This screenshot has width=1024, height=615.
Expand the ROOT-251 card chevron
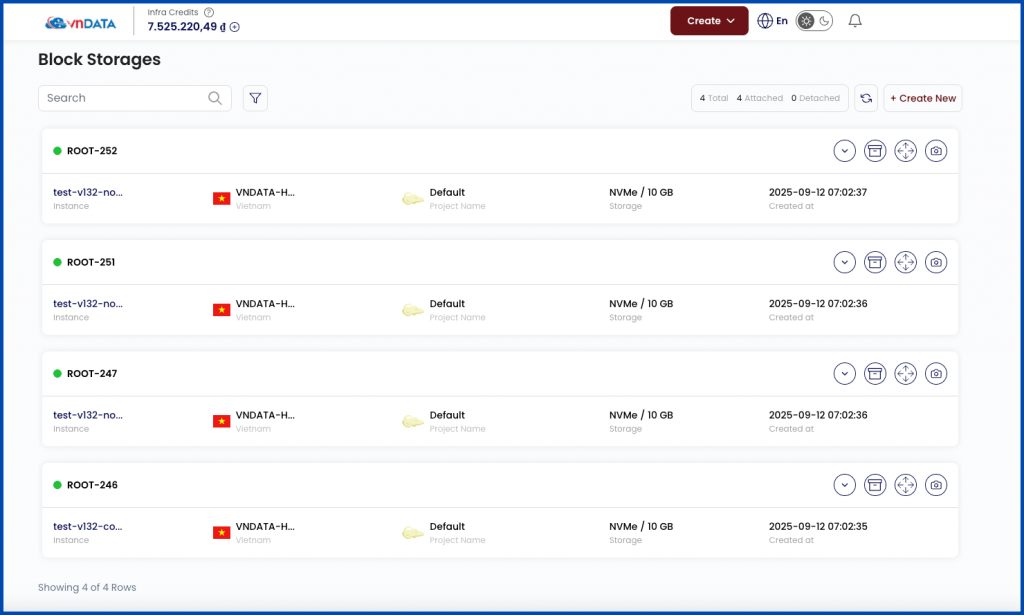[844, 262]
